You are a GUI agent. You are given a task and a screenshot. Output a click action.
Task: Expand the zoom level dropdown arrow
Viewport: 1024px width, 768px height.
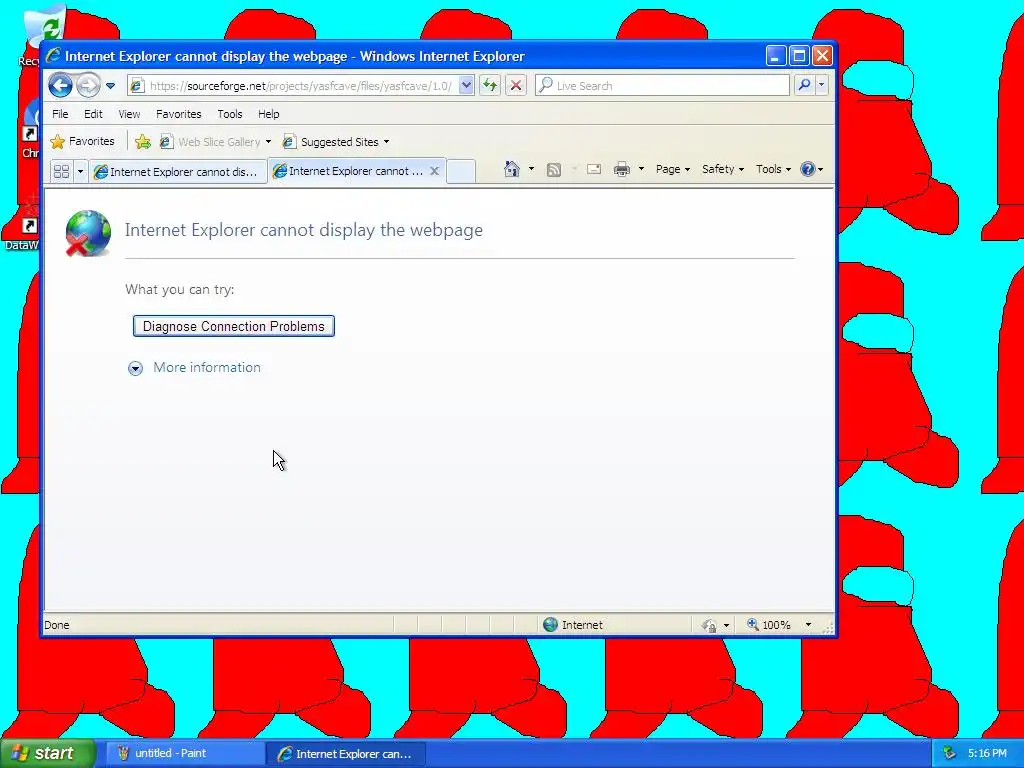click(x=808, y=625)
